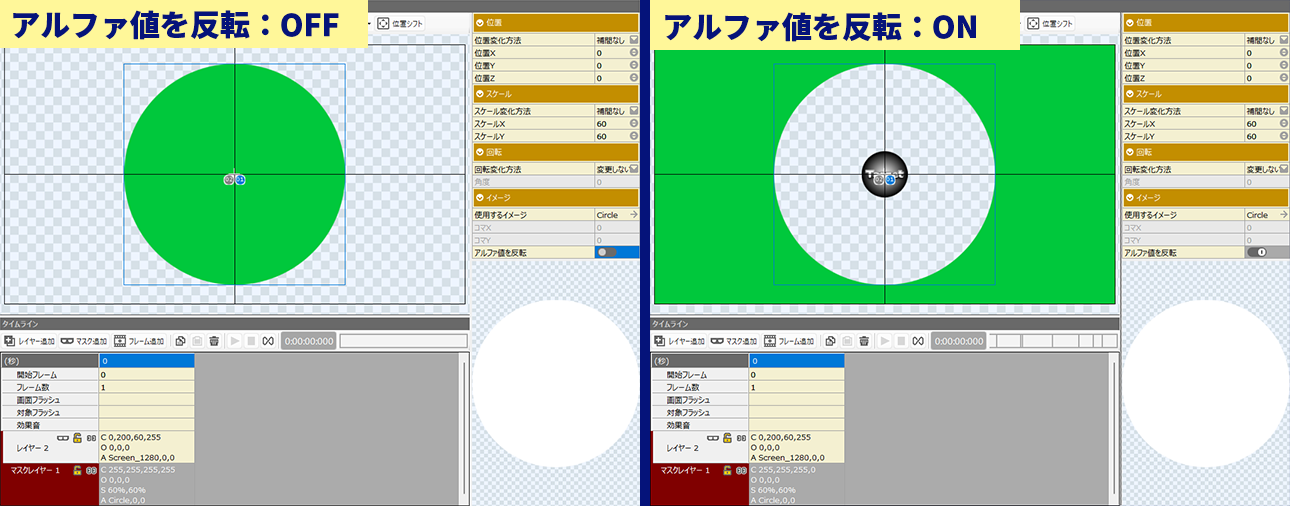The image size is (1290, 506).
Task: Toggle visibility icon on left マスクレイヤー 1
Action: tap(91, 470)
